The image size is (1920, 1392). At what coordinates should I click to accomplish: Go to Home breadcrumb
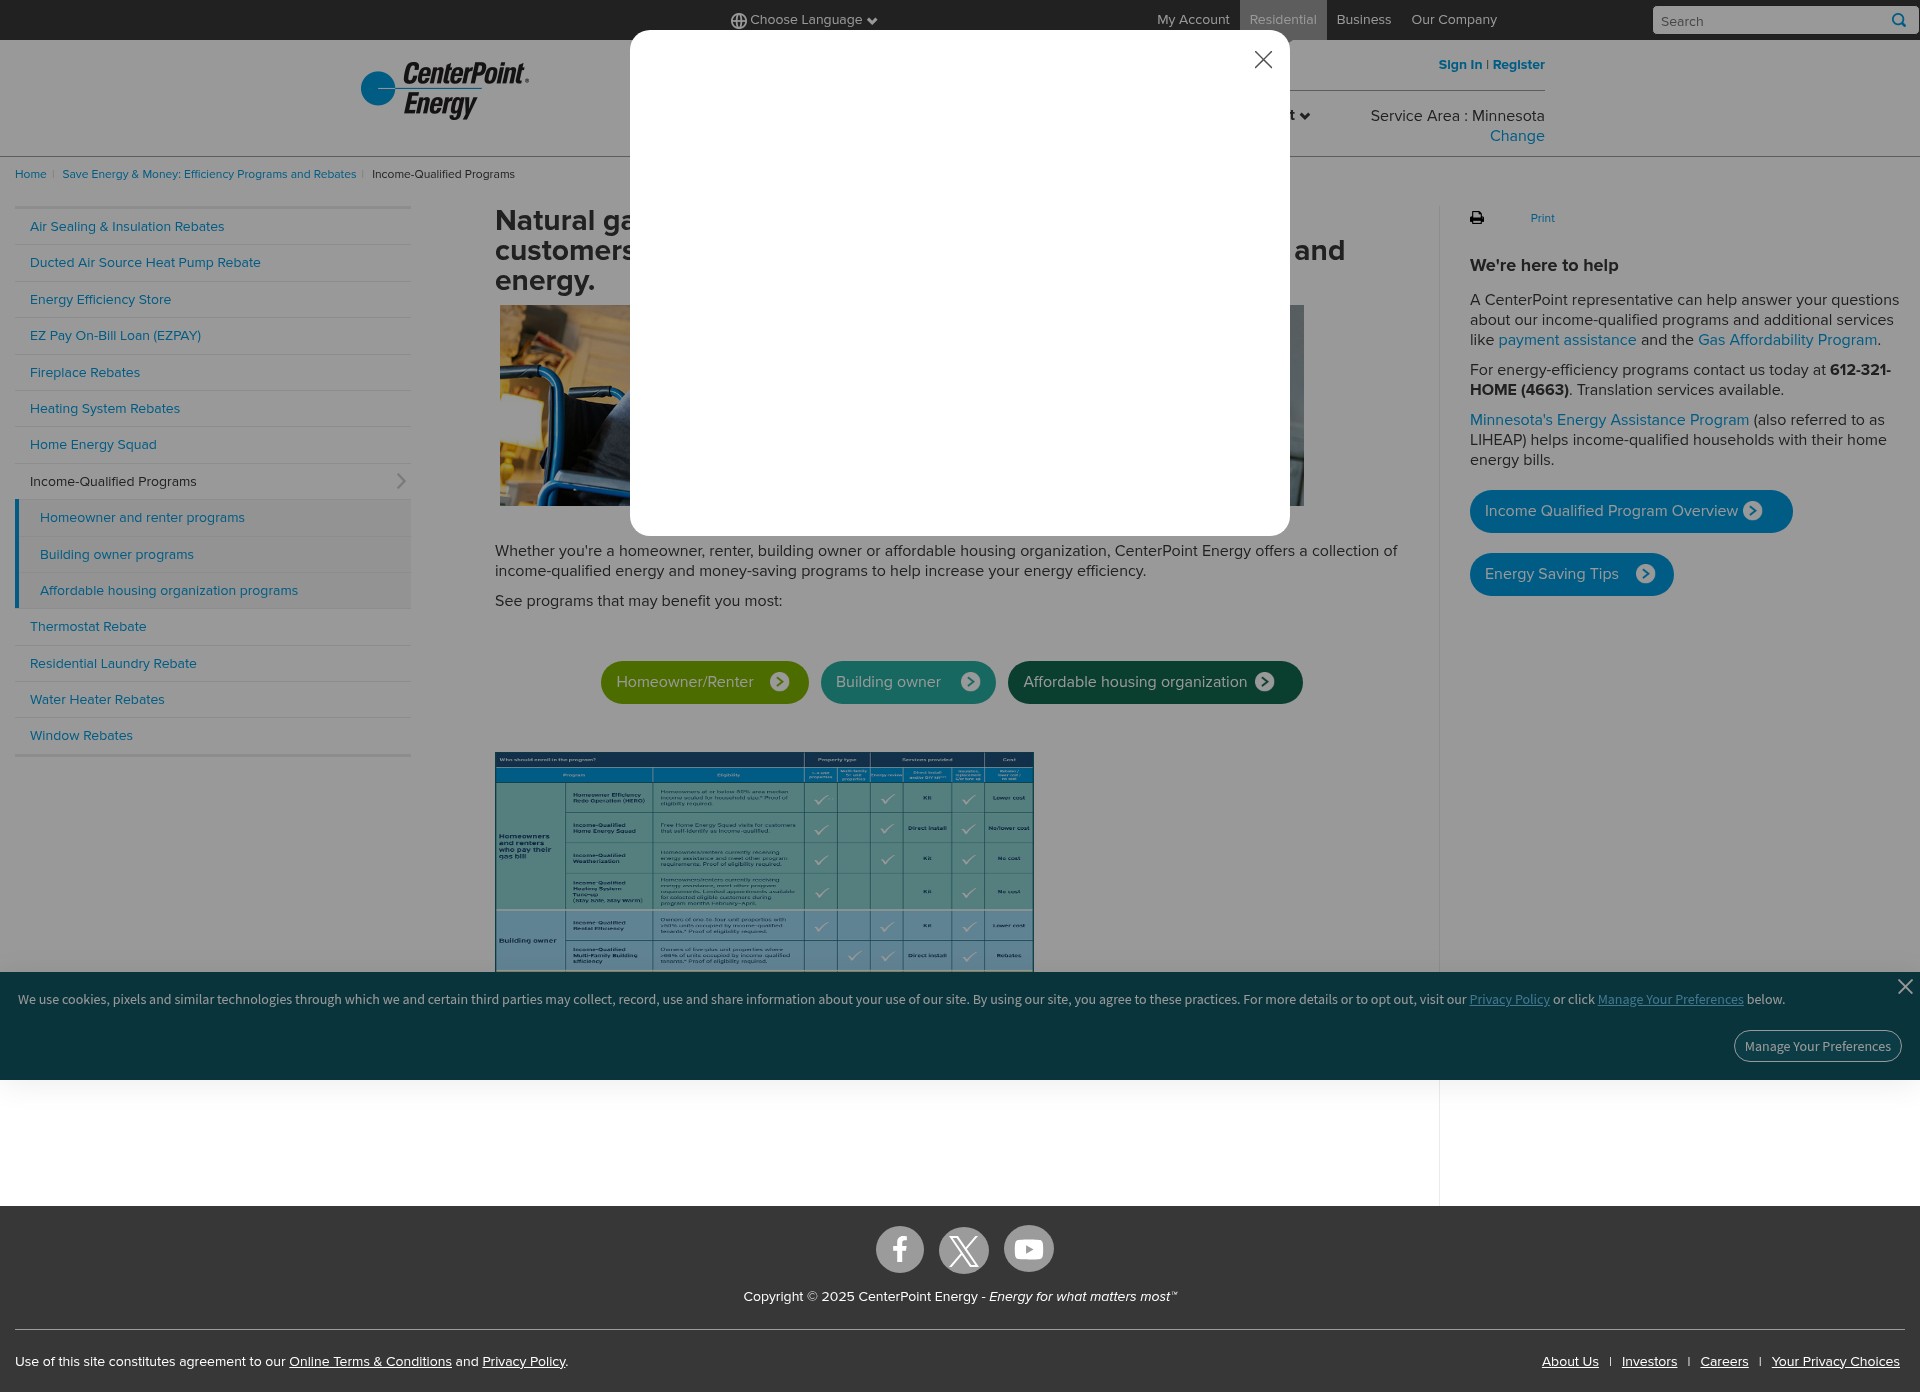coord(31,174)
